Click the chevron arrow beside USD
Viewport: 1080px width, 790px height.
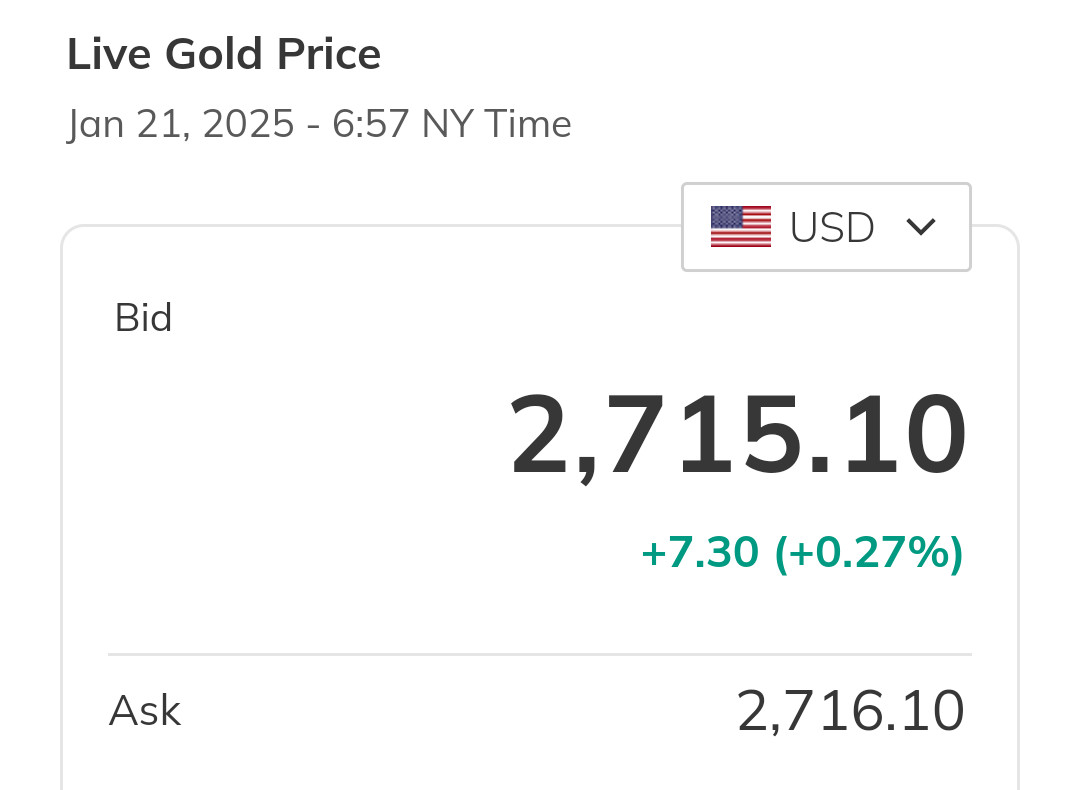920,227
